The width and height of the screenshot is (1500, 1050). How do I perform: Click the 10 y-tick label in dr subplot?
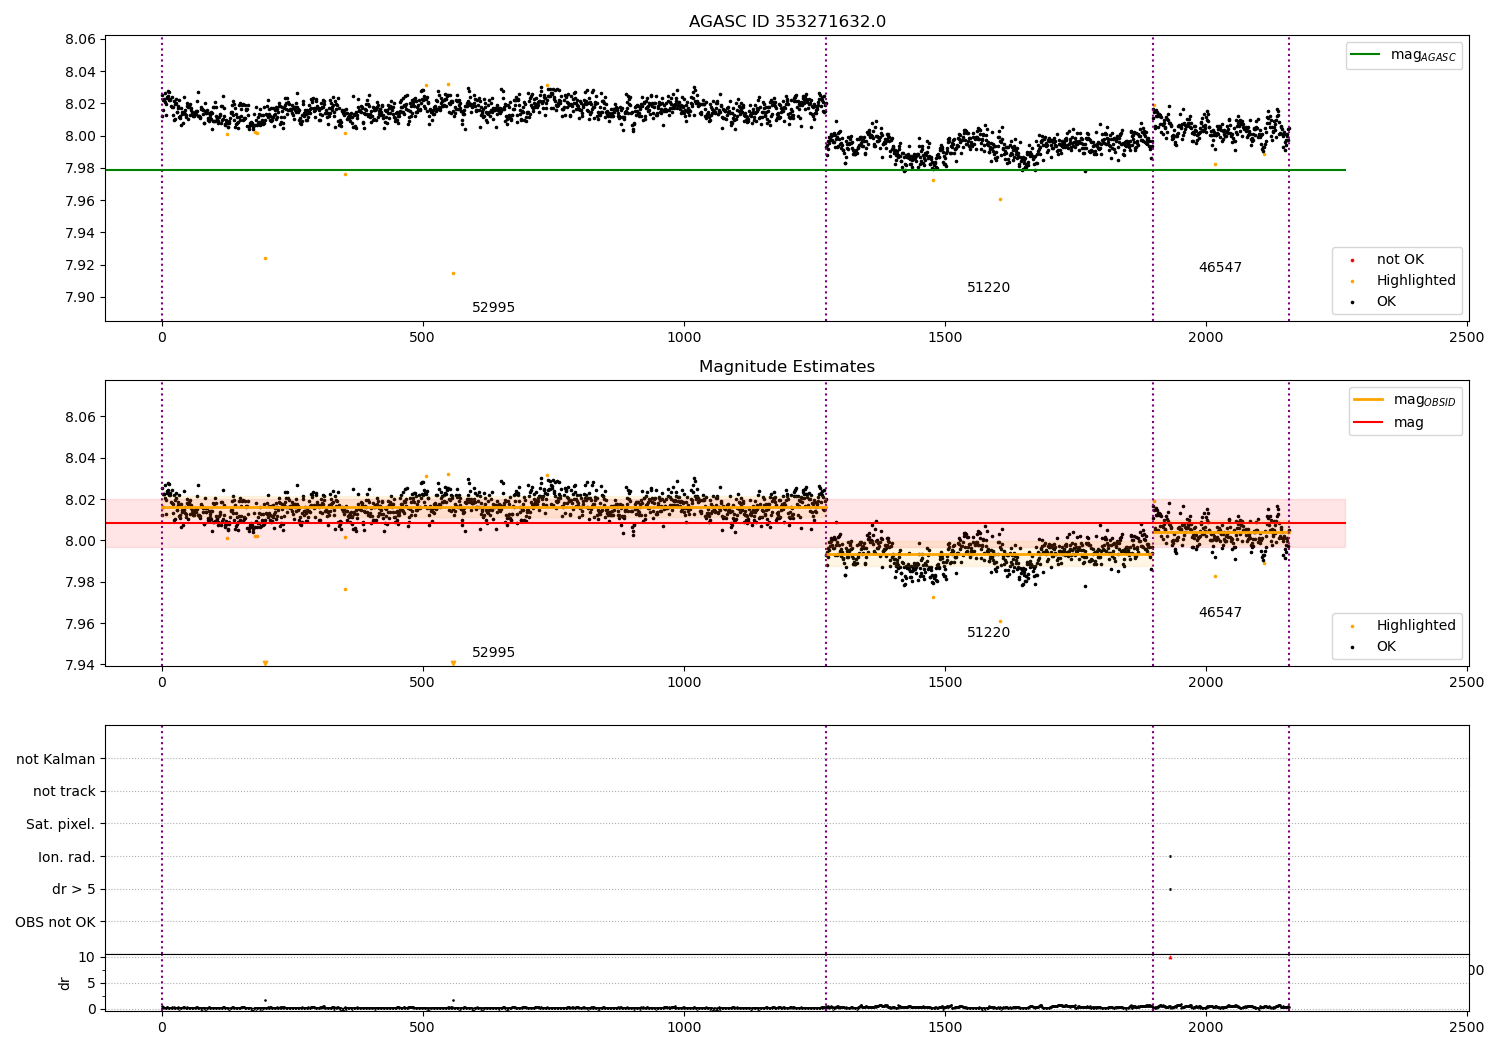click(x=87, y=957)
